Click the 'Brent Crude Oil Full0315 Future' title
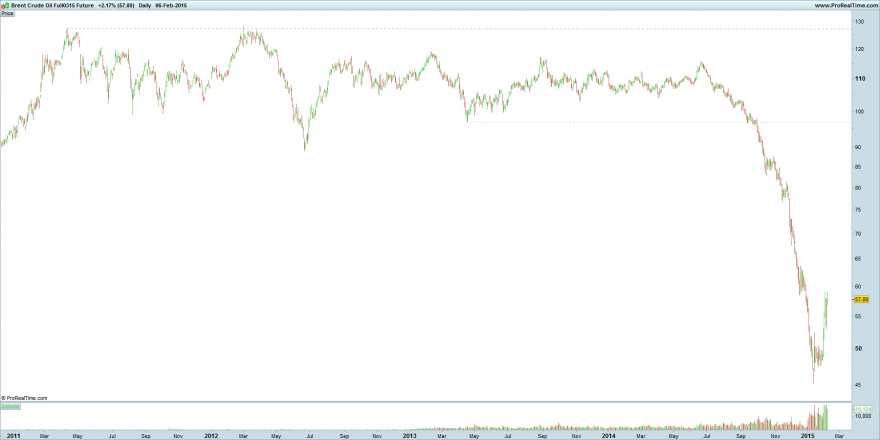This screenshot has width=880, height=440. click(x=52, y=5)
